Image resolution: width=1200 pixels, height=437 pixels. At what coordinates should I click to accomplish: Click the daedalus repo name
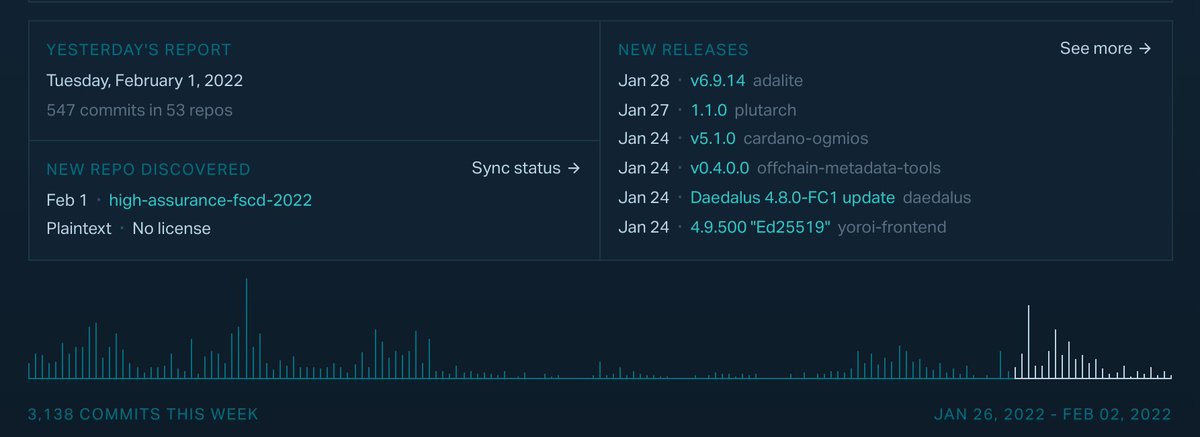point(936,198)
